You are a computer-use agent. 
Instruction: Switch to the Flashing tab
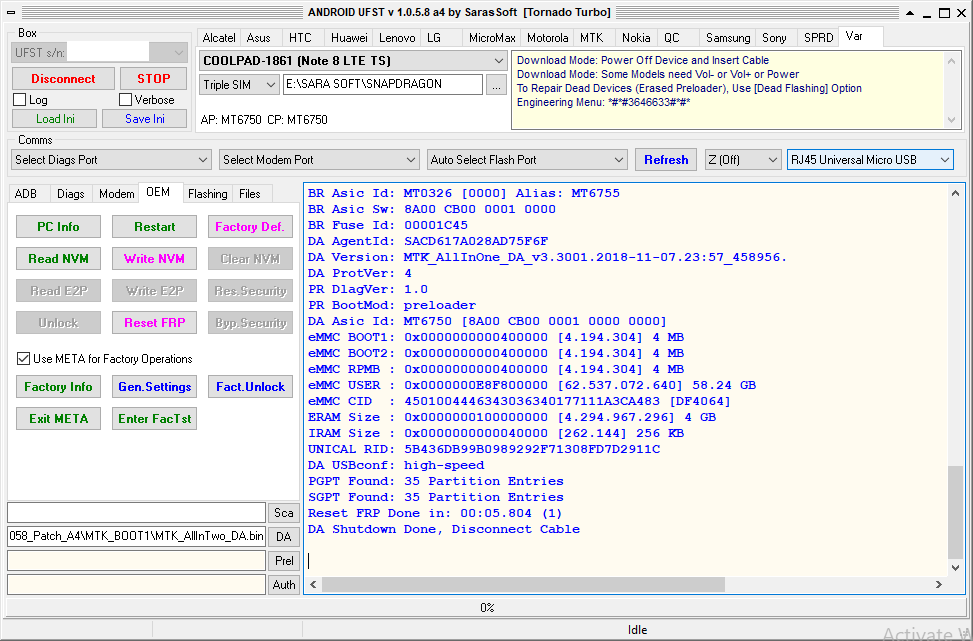[207, 194]
